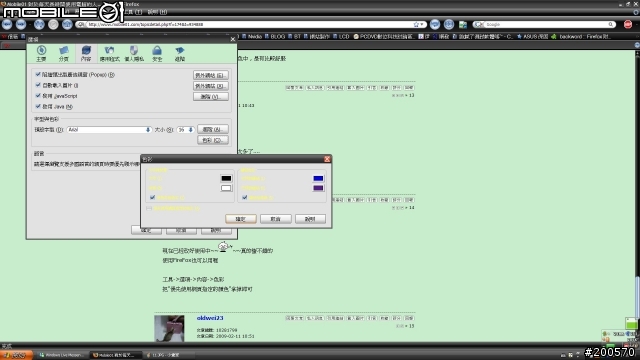Pick the blue unvisited link color swatch

click(318, 178)
